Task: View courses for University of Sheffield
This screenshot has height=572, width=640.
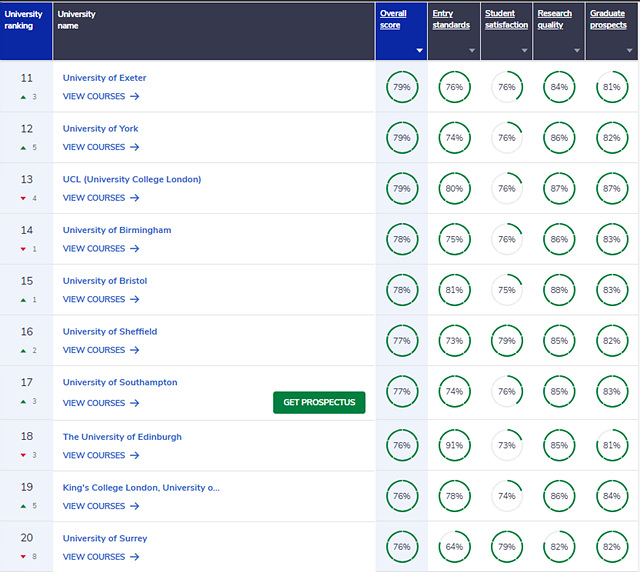Action: (101, 350)
